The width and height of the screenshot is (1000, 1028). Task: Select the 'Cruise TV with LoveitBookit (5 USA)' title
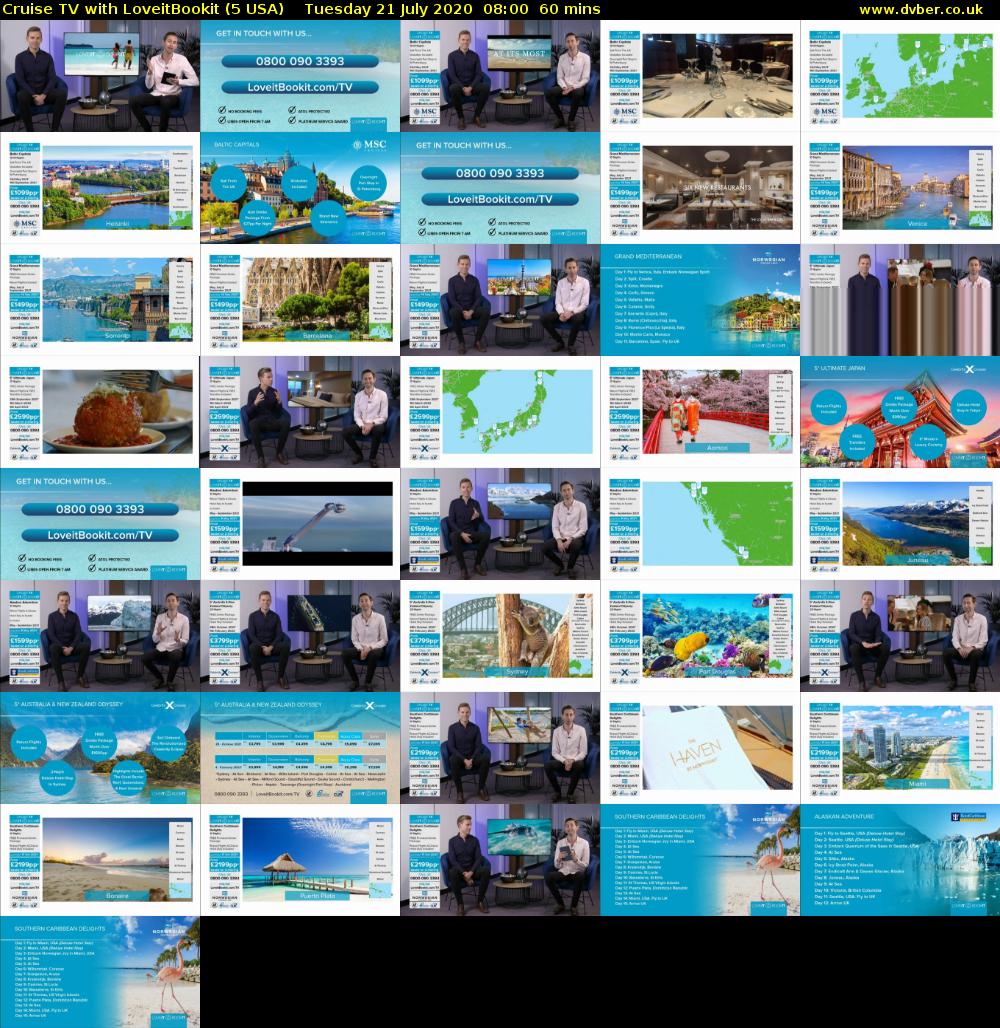(143, 9)
